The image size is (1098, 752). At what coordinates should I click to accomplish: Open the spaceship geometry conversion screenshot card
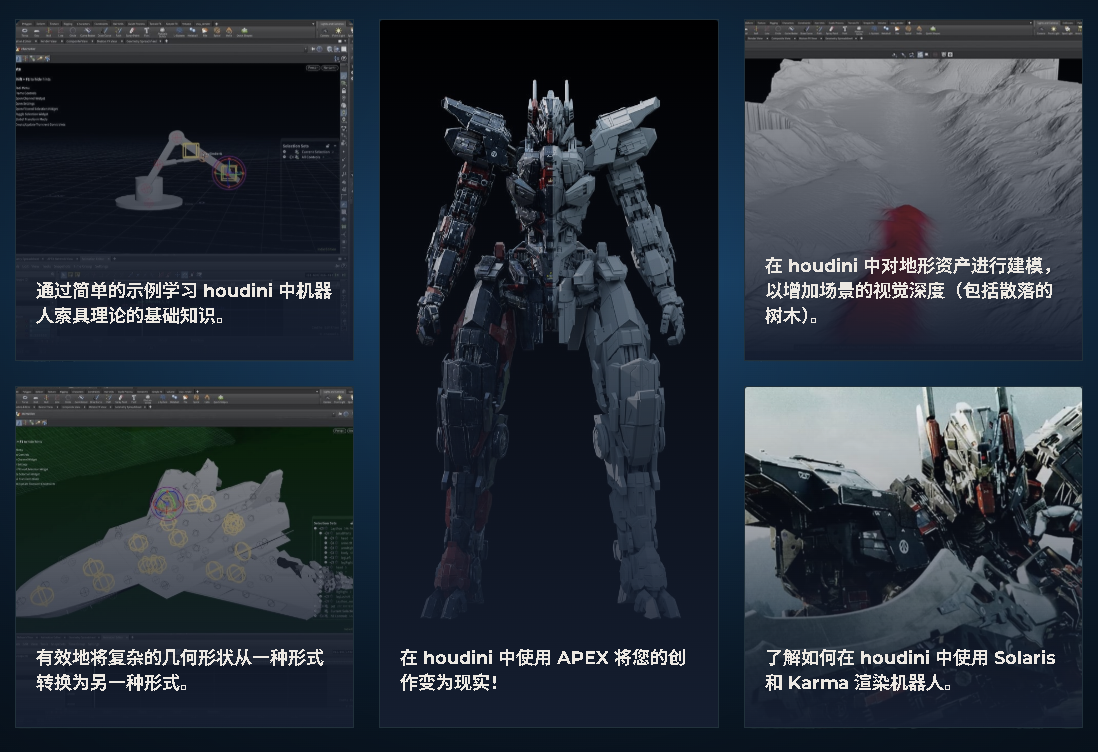pos(184,557)
